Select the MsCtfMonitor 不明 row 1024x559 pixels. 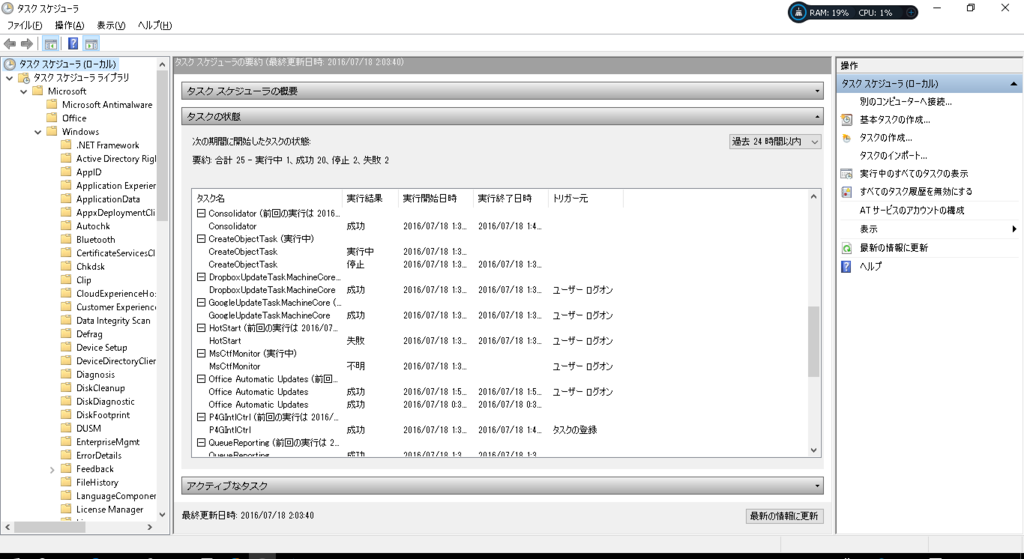(501, 366)
